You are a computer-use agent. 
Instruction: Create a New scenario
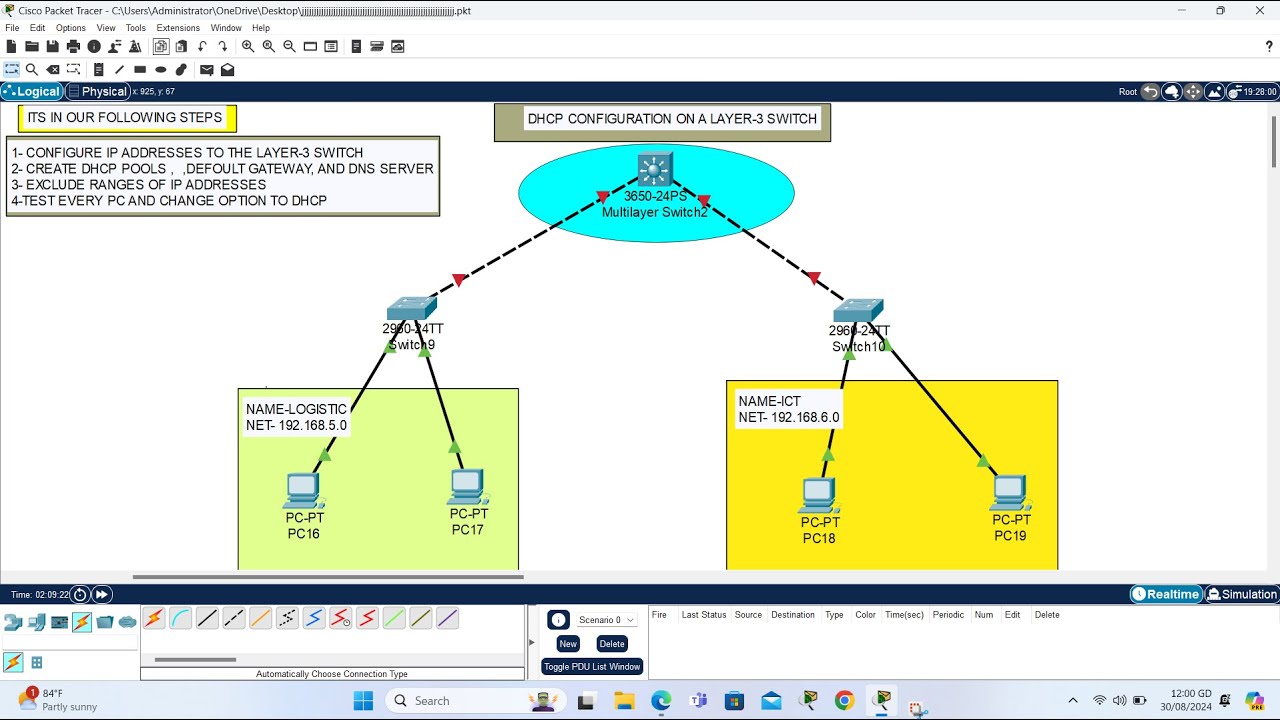point(568,644)
